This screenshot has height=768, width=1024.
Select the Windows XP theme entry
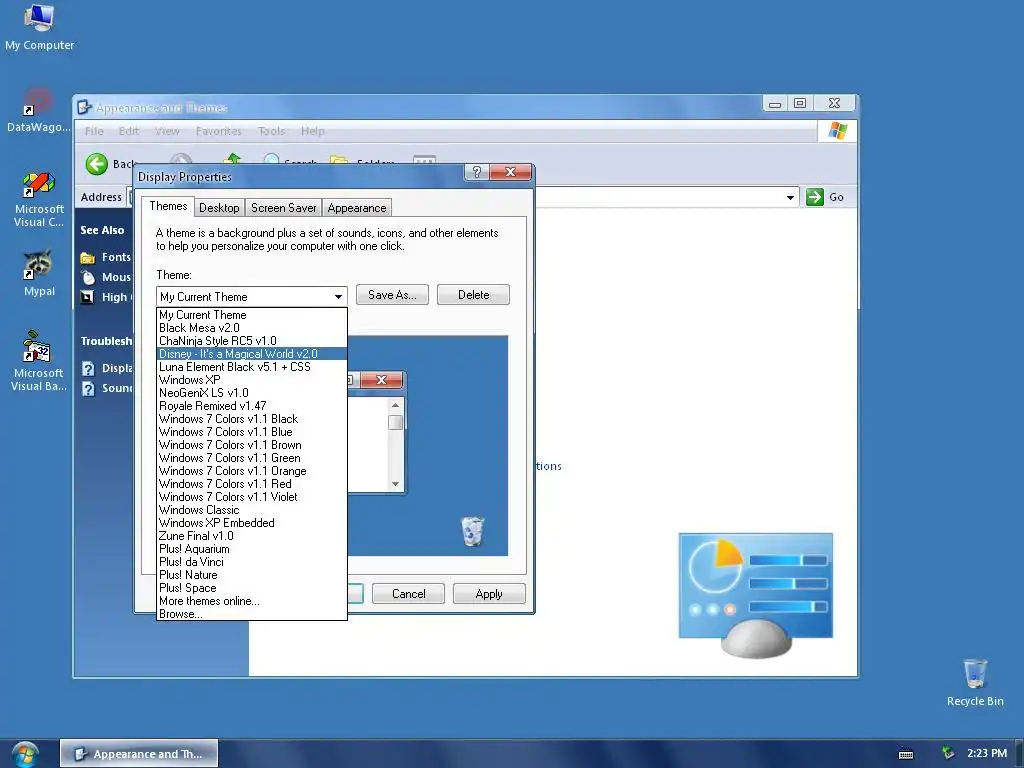(x=251, y=380)
